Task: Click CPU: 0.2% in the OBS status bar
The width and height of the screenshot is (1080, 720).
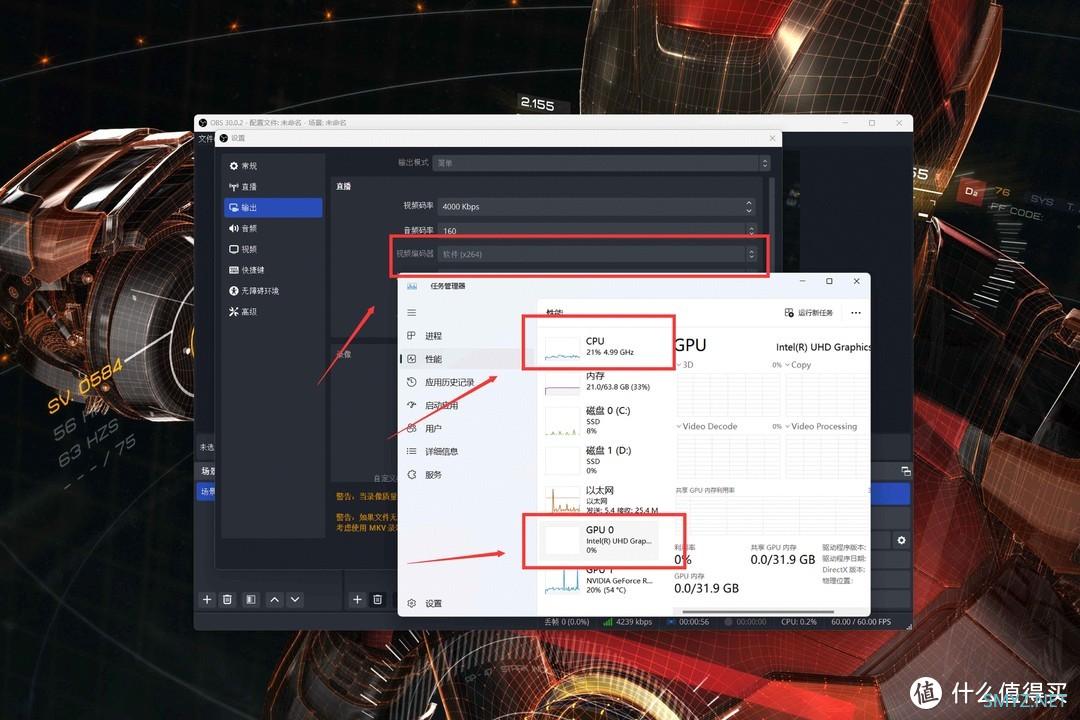Action: 798,622
